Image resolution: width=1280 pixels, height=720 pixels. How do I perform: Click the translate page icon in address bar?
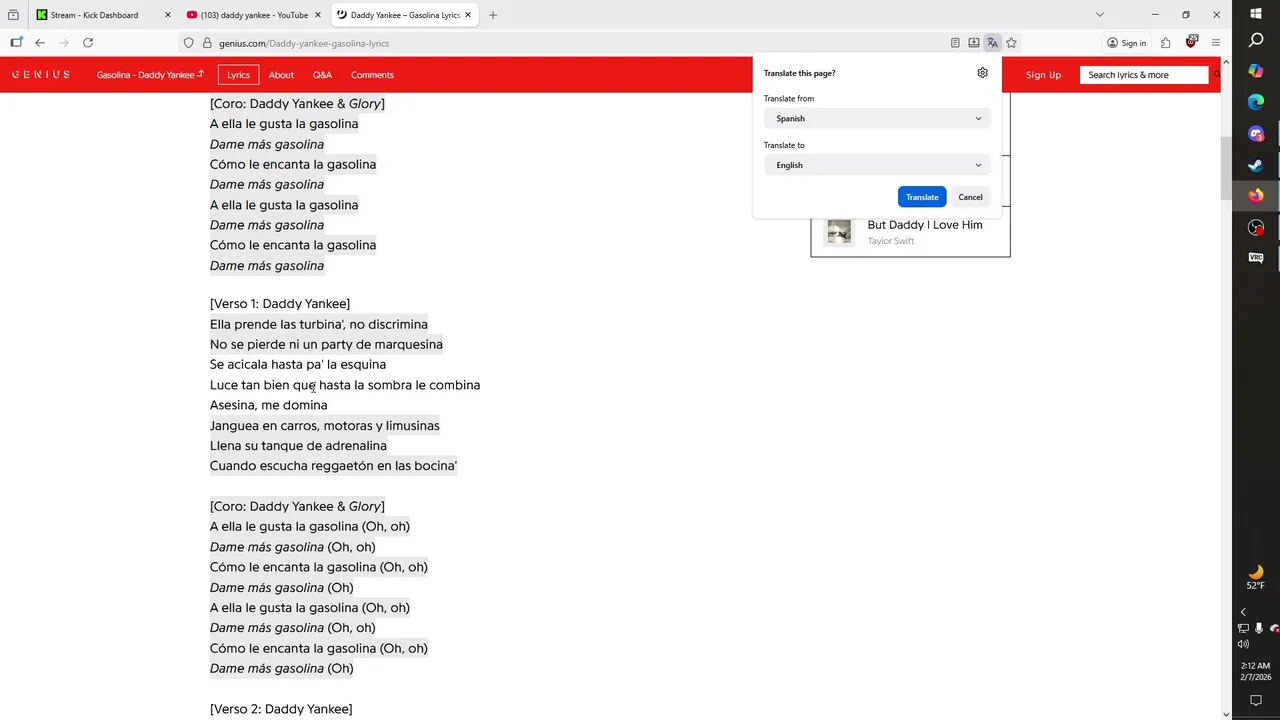tap(992, 43)
